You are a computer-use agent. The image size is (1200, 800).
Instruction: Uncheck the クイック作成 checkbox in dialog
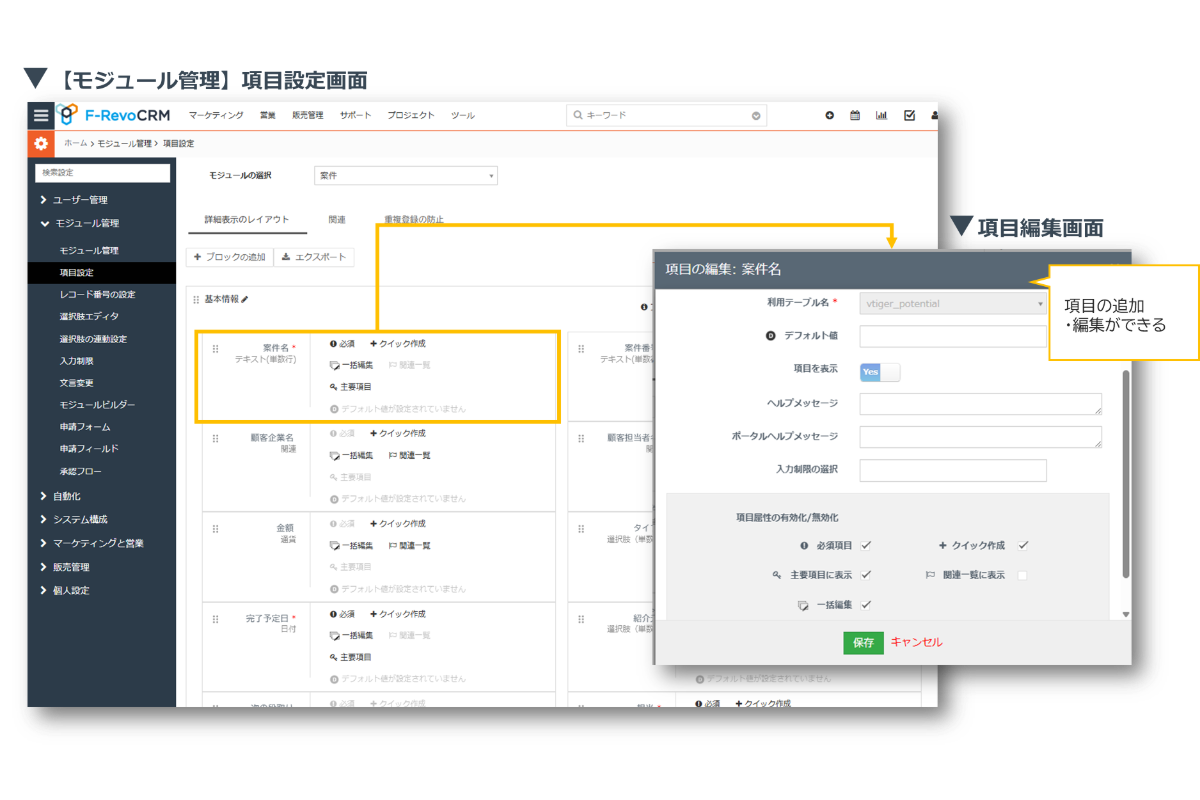coord(1023,546)
